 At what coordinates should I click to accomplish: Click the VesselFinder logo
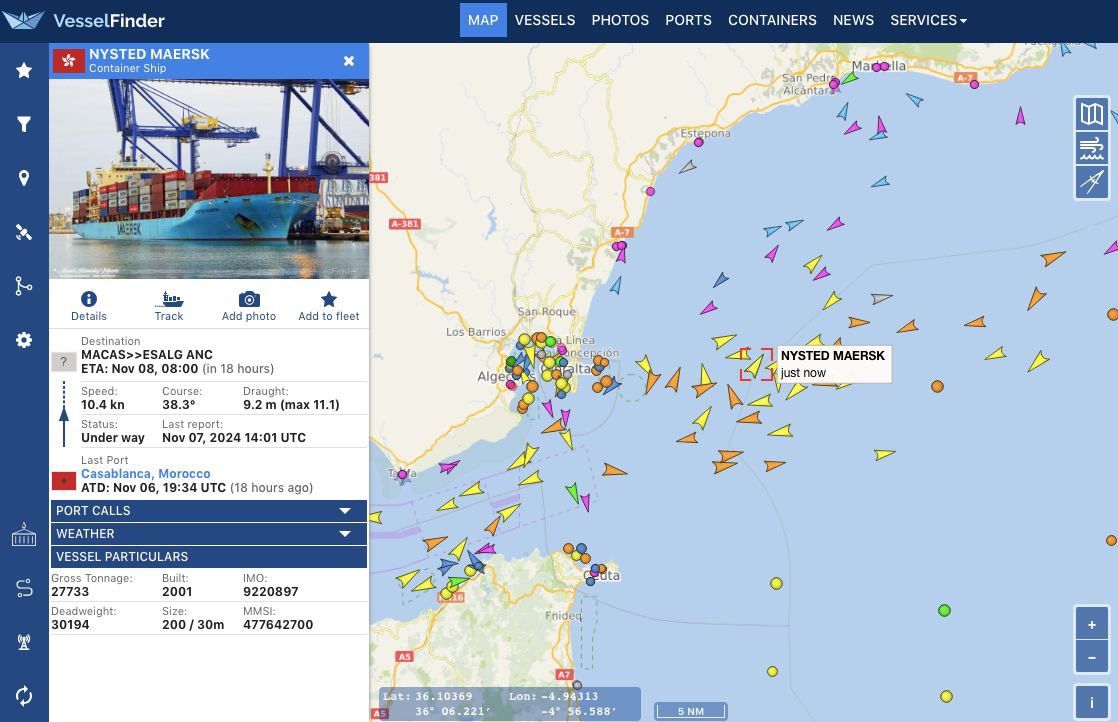click(x=84, y=20)
